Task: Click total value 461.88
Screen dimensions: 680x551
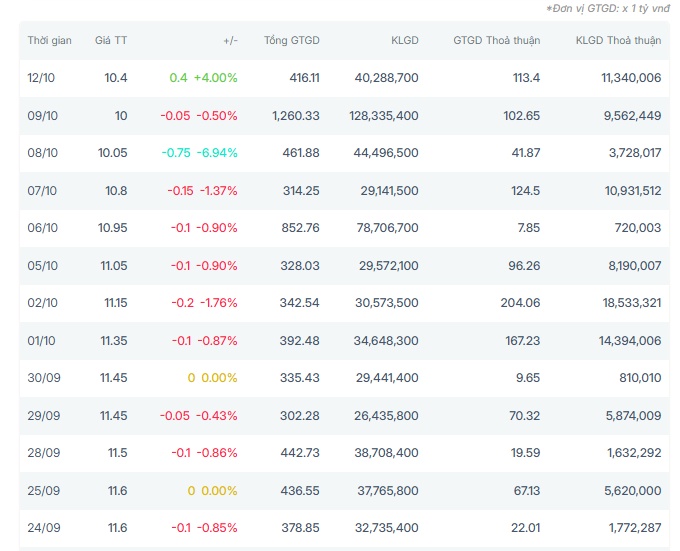Action: click(x=301, y=153)
